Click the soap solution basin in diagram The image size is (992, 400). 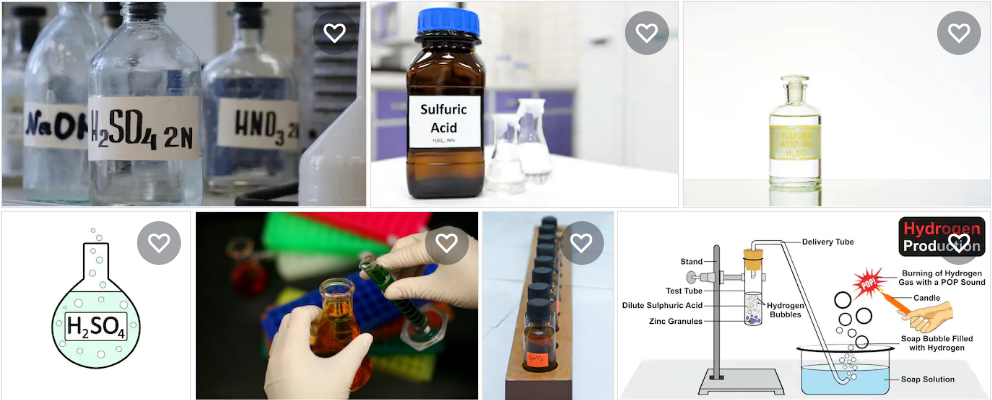(x=845, y=371)
